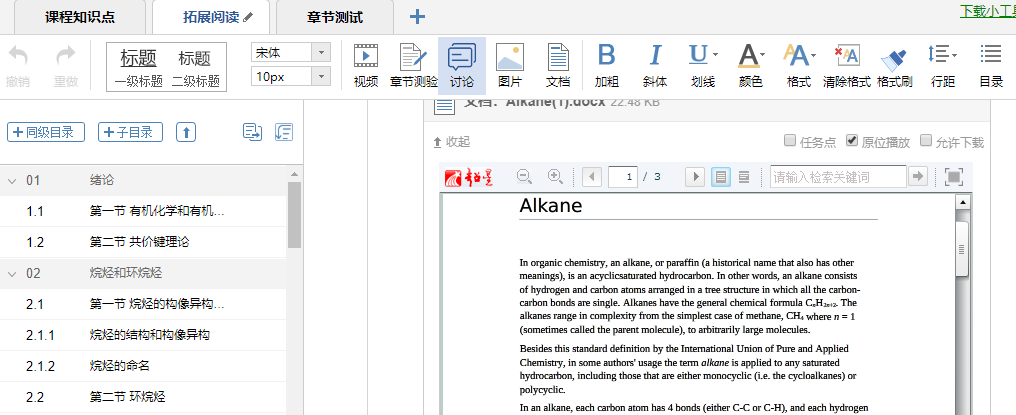Enable the 任务点 checkbox
Image resolution: width=1016 pixels, height=415 pixels.
coord(790,141)
